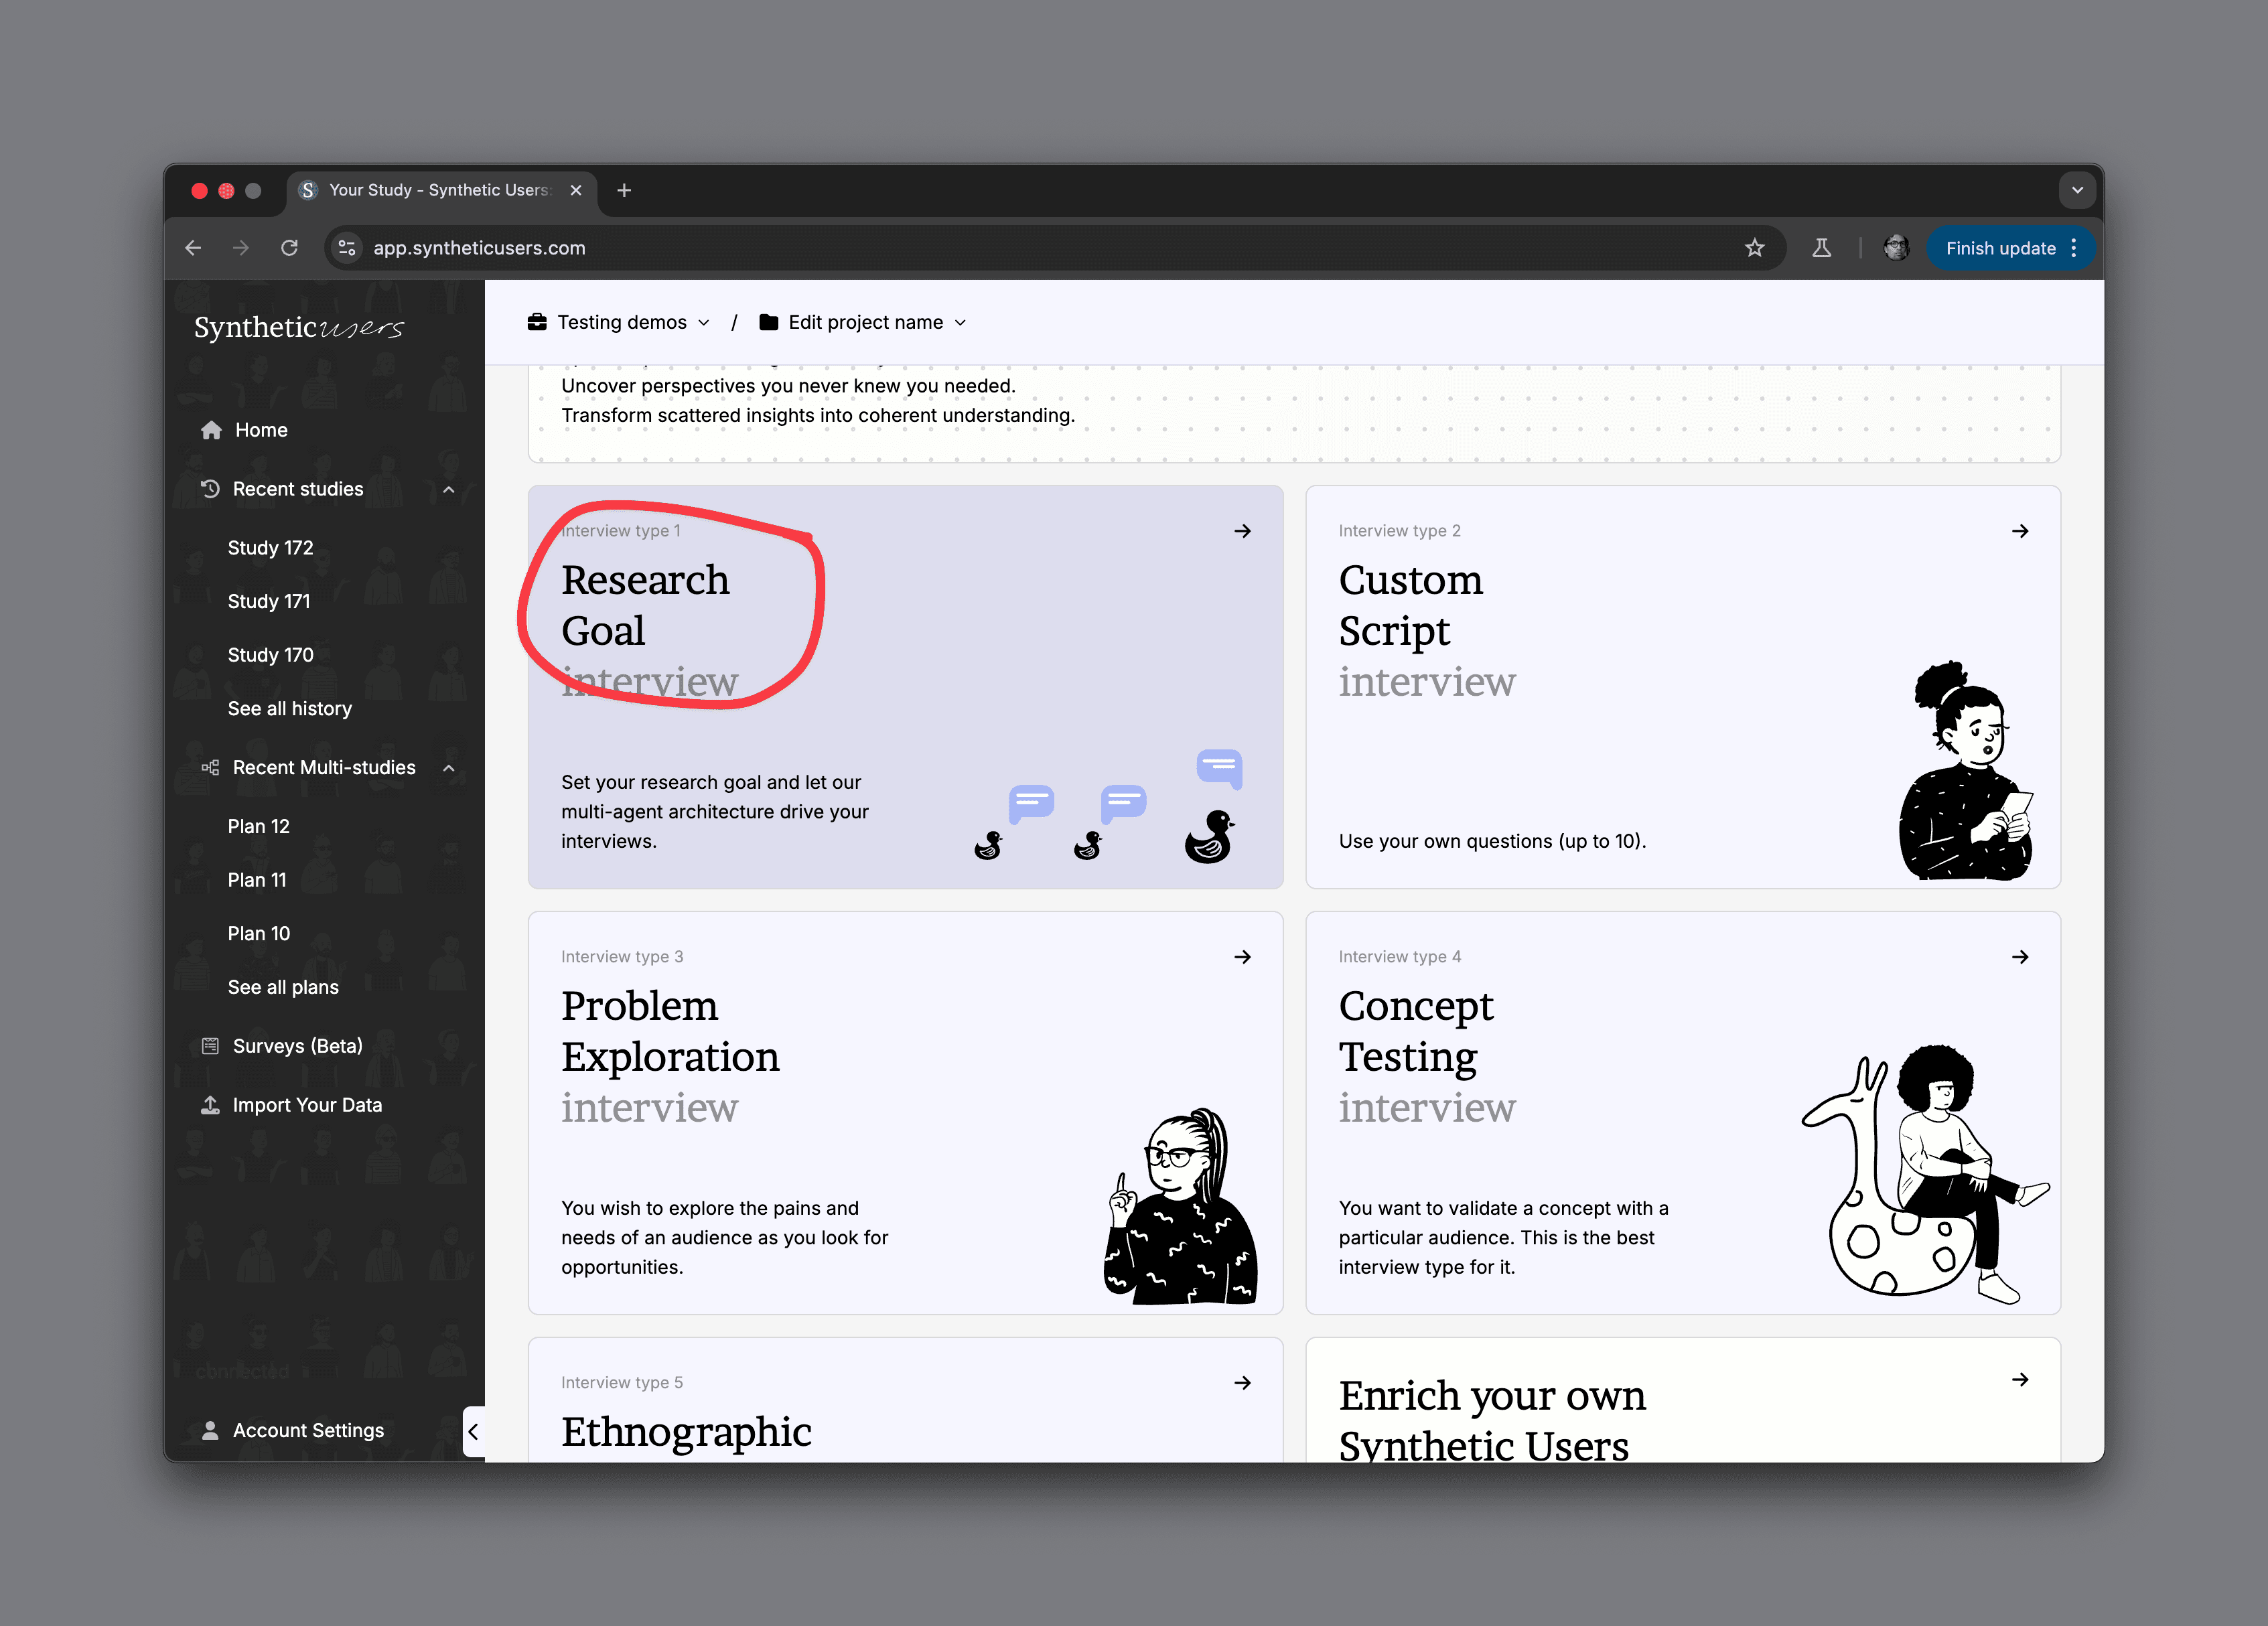Open Study 172 from recent studies

(x=270, y=548)
